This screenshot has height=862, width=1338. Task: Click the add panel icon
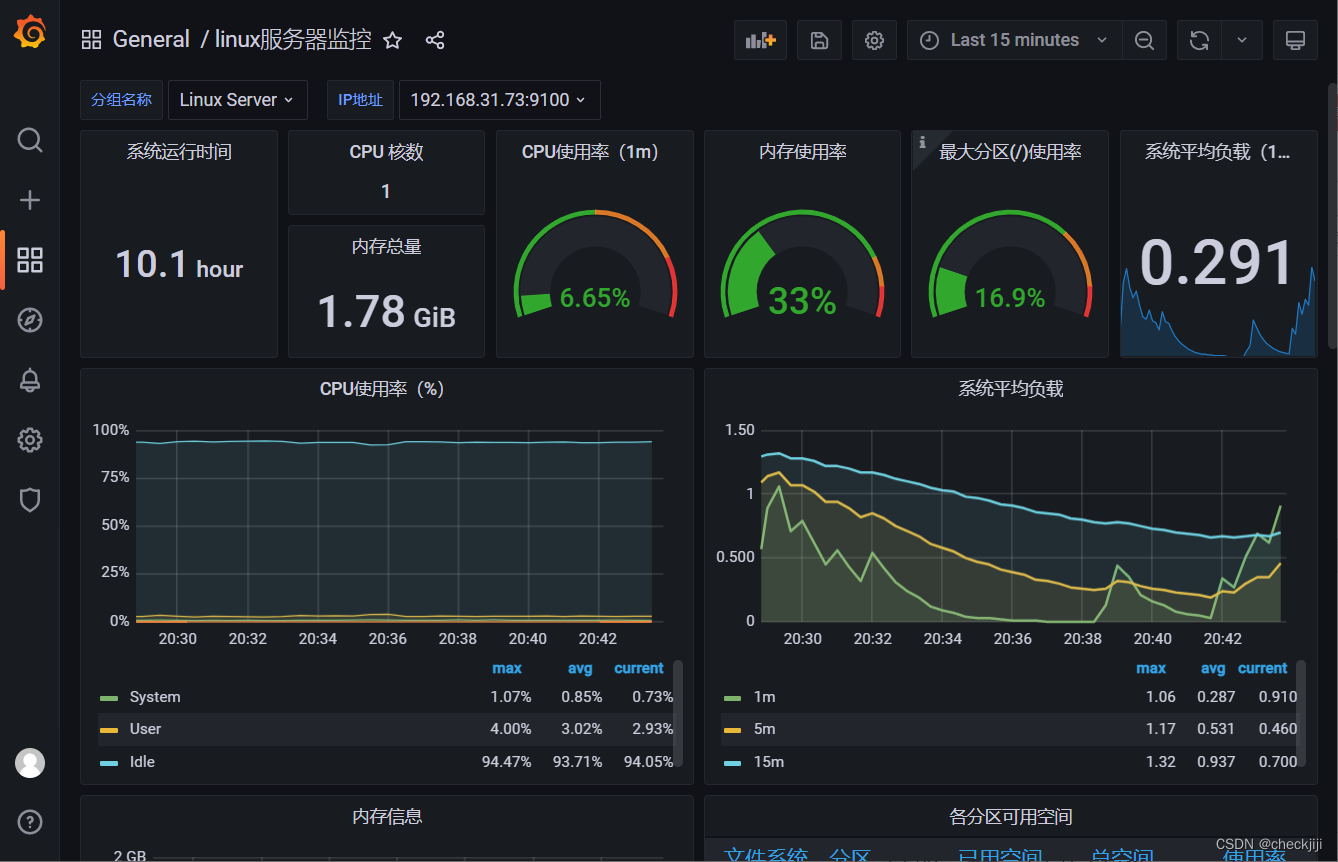point(760,40)
